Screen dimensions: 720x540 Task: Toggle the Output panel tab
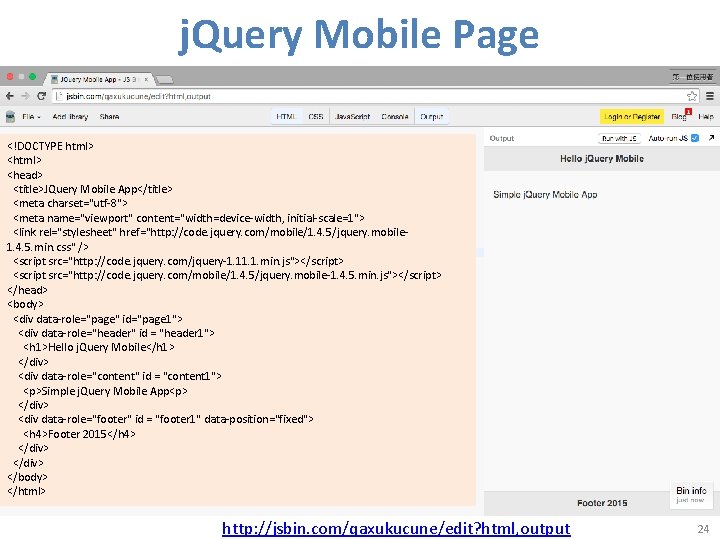[432, 117]
